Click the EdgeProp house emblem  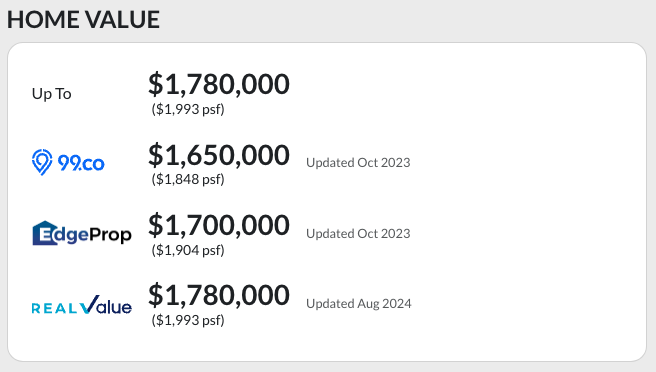click(45, 233)
